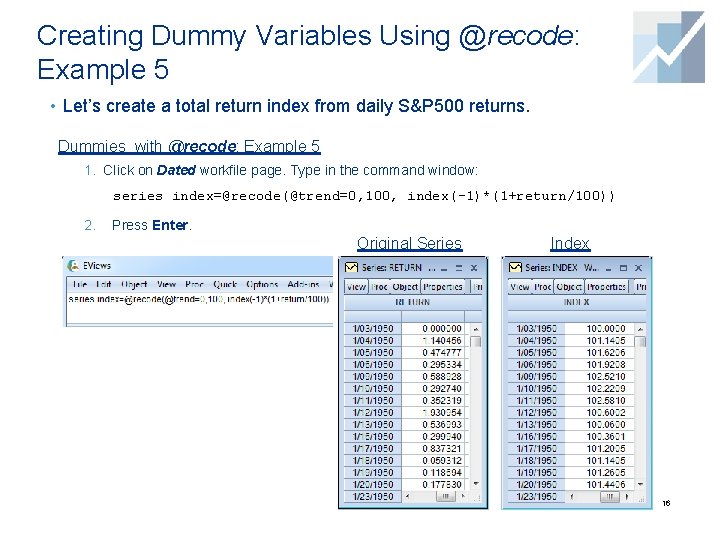Select date 1/23/1950 in INDEX window
Image resolution: width=720 pixels, height=540 pixels.
coord(536,496)
